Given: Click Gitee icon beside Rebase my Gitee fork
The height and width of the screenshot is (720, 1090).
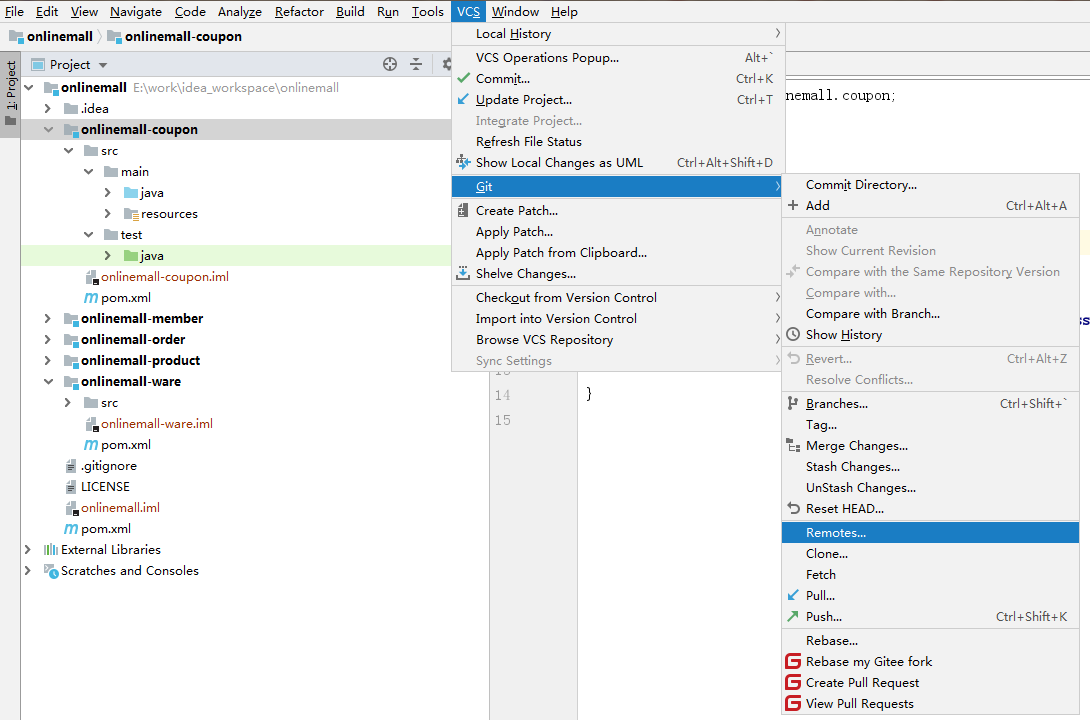Looking at the screenshot, I should click(793, 662).
